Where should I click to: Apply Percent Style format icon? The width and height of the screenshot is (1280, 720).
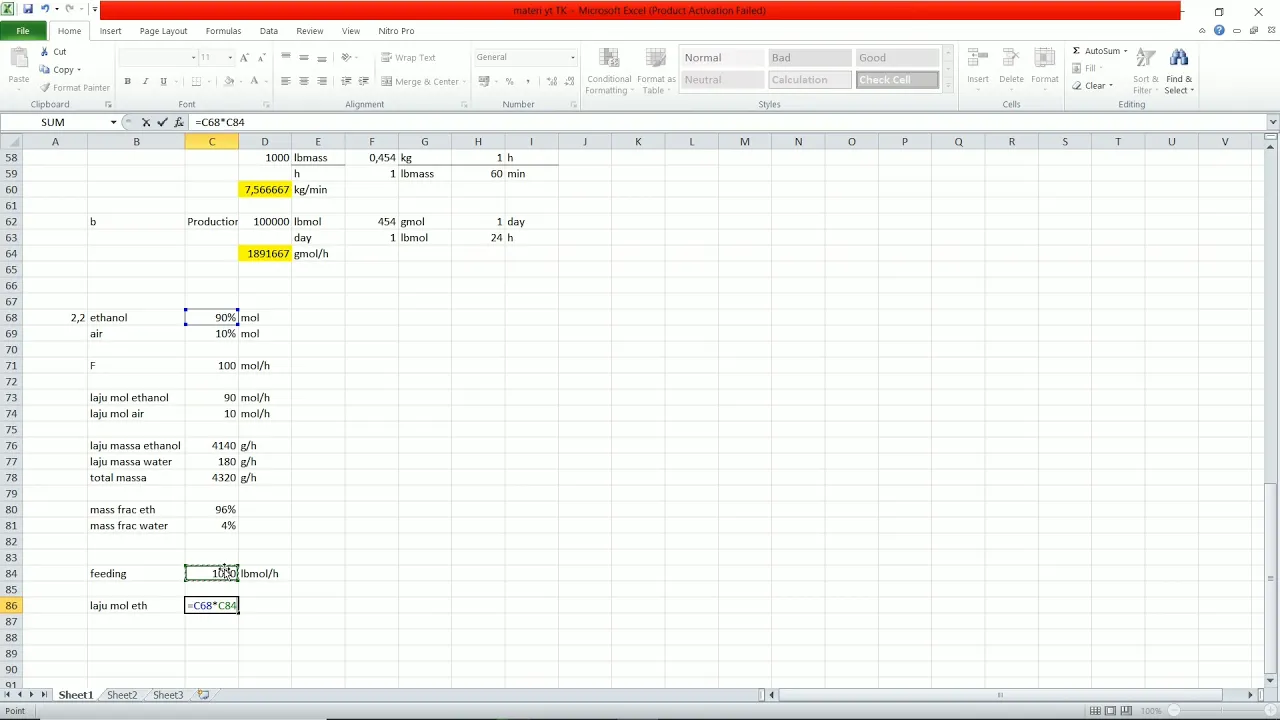509,81
